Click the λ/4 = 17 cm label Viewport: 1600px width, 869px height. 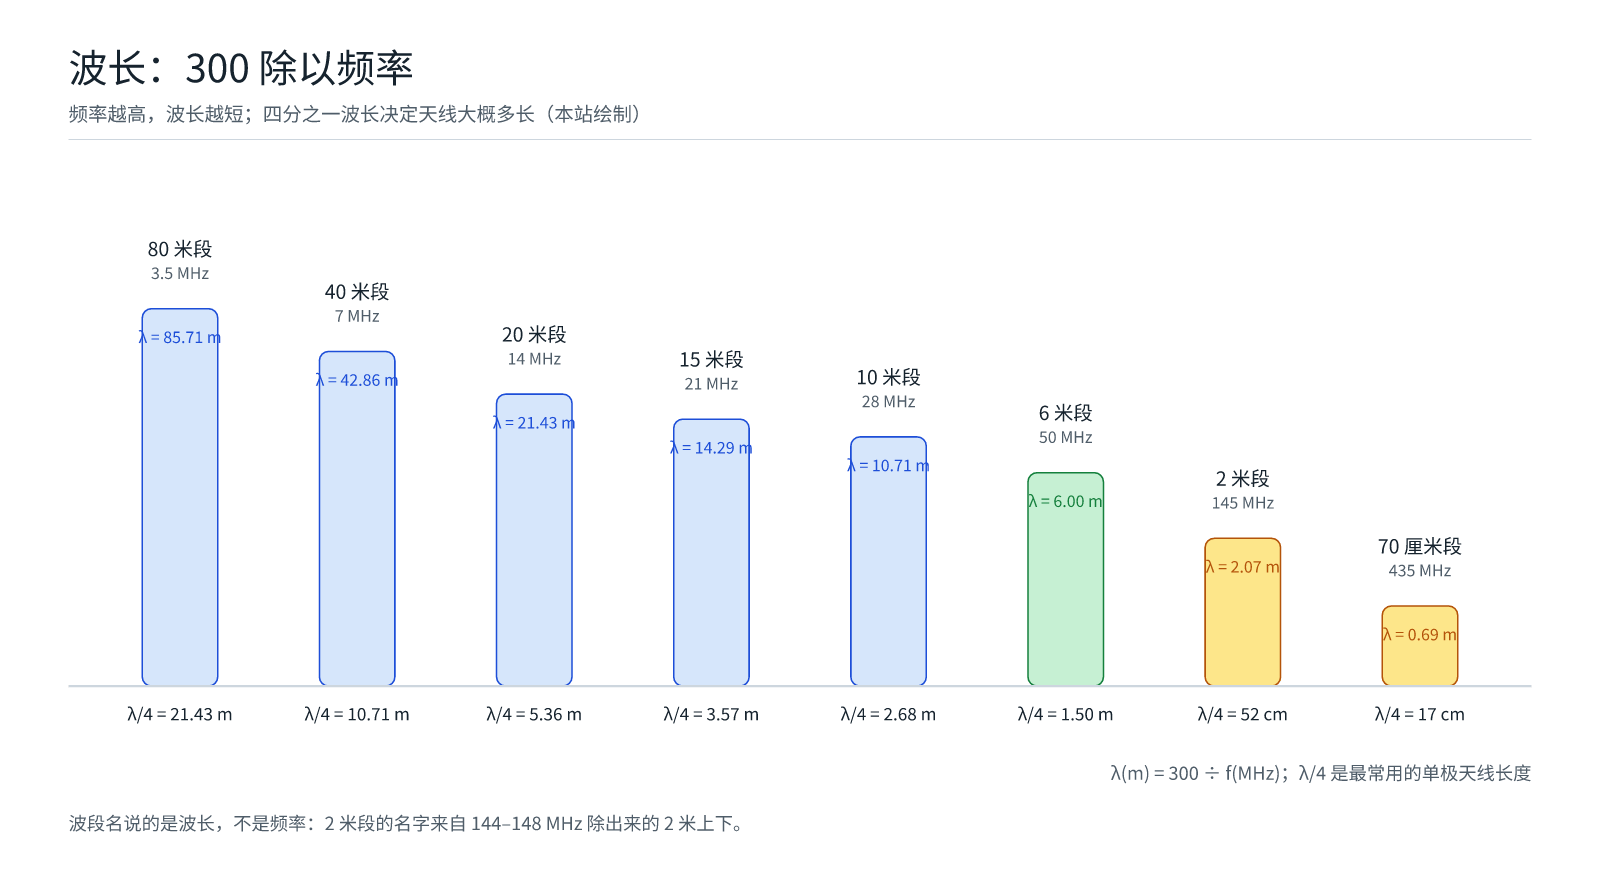click(1420, 714)
